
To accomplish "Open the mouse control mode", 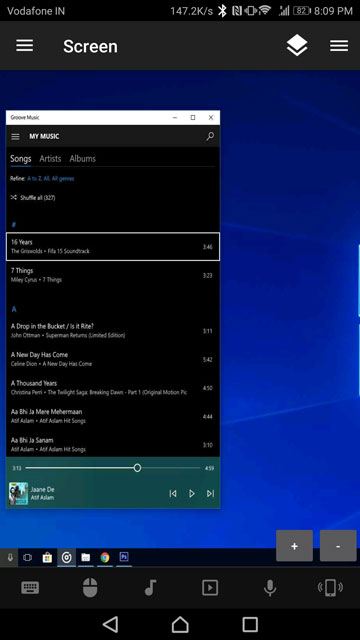I will (90, 588).
